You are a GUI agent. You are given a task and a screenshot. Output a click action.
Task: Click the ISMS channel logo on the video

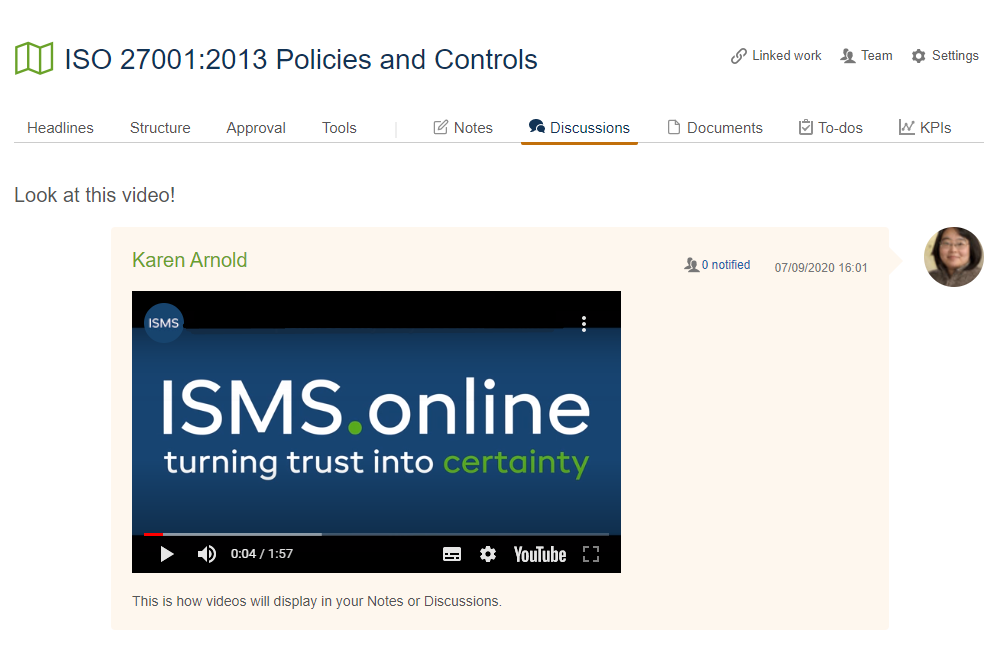(163, 323)
